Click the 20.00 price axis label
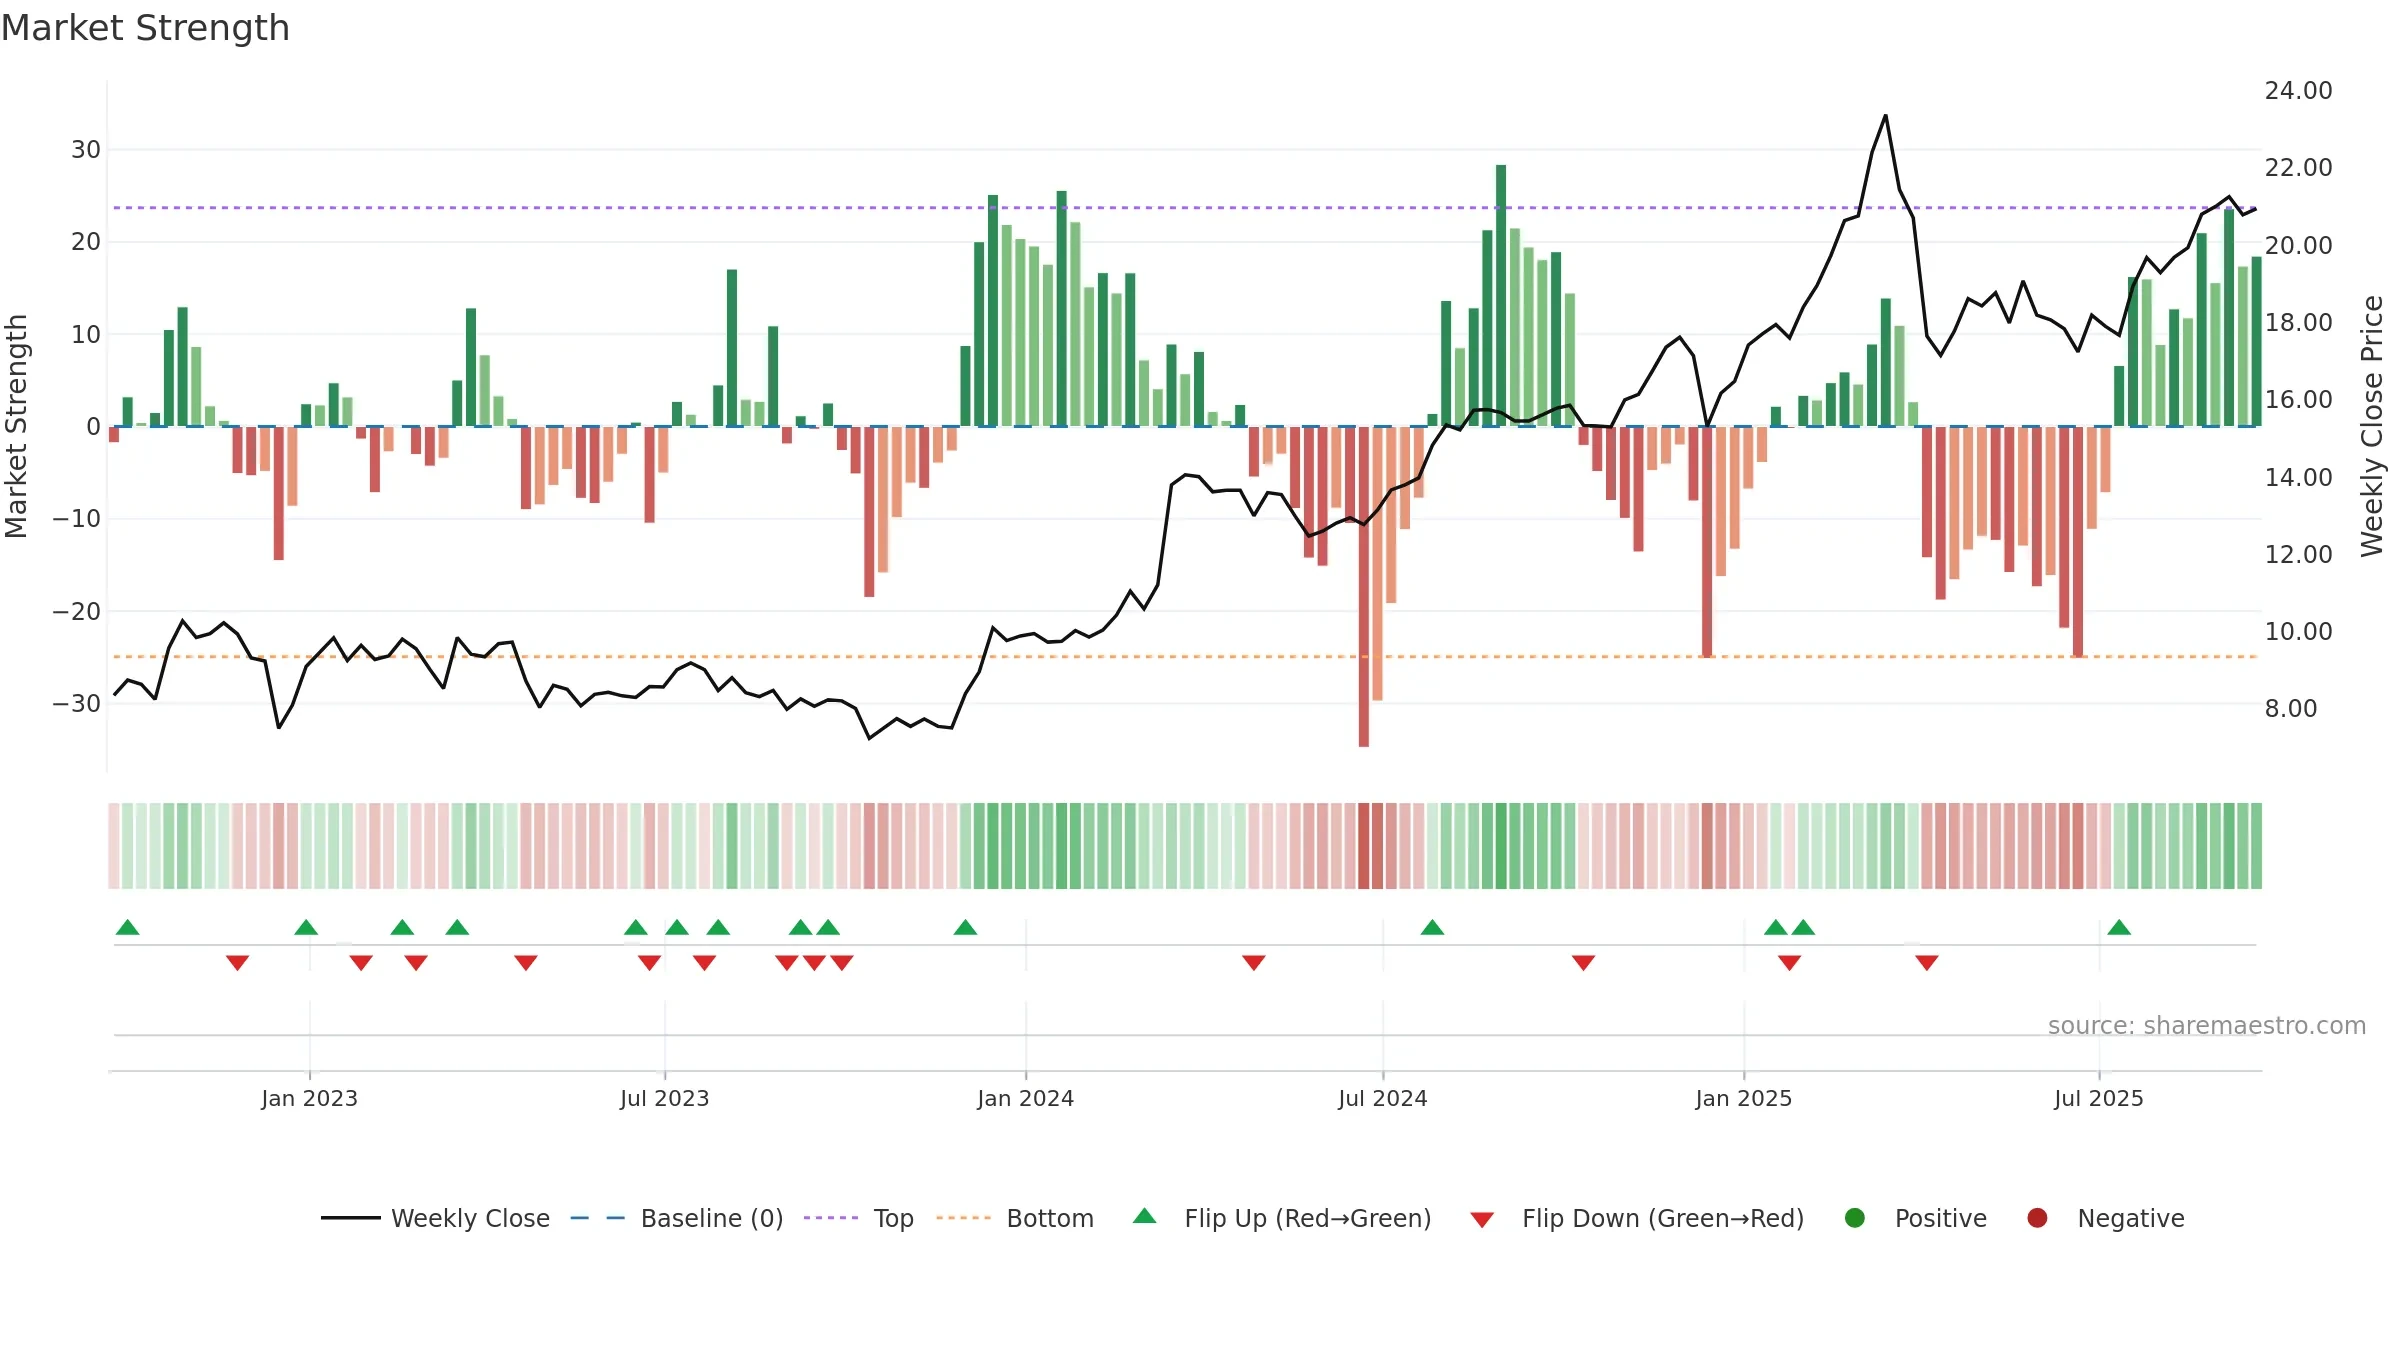The height and width of the screenshot is (1350, 2400). 2298,245
